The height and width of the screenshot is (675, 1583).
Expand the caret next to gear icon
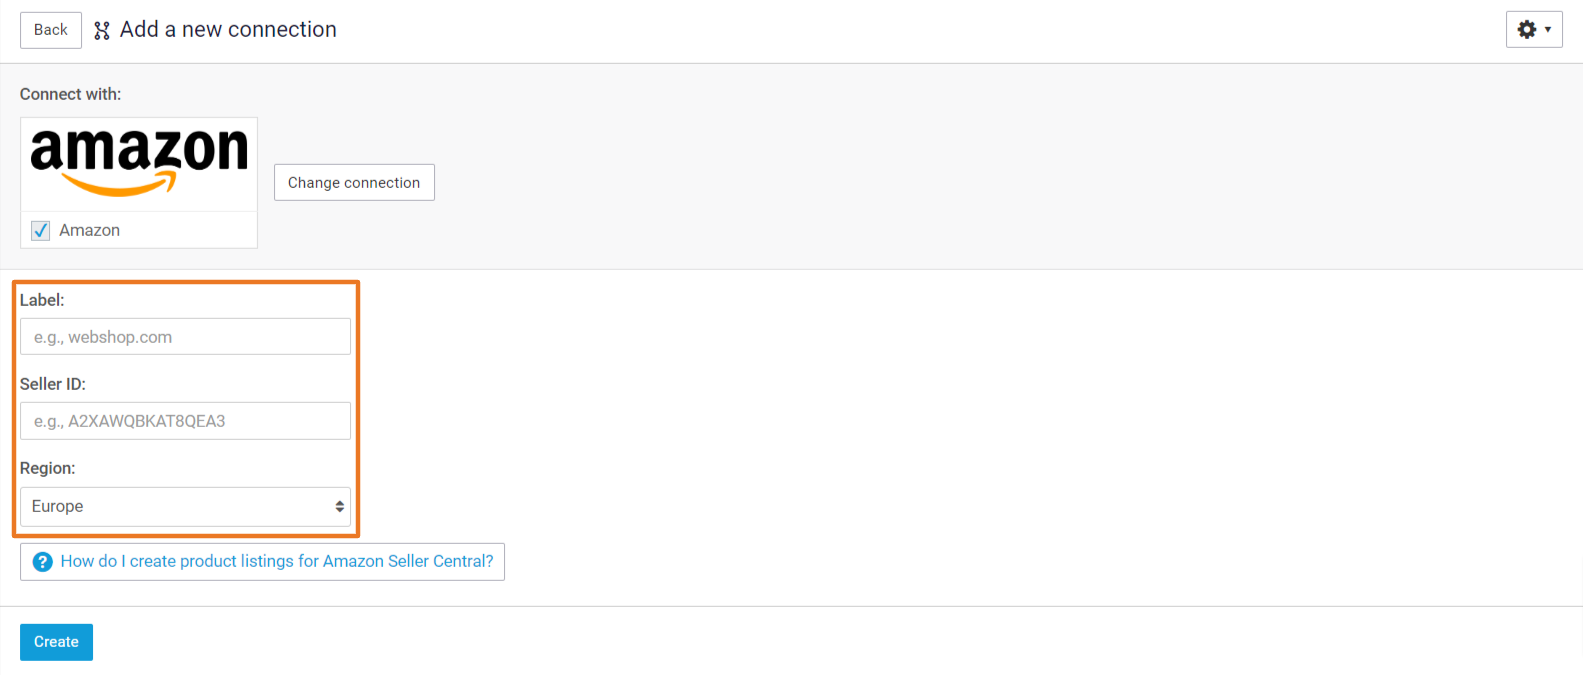[1548, 30]
